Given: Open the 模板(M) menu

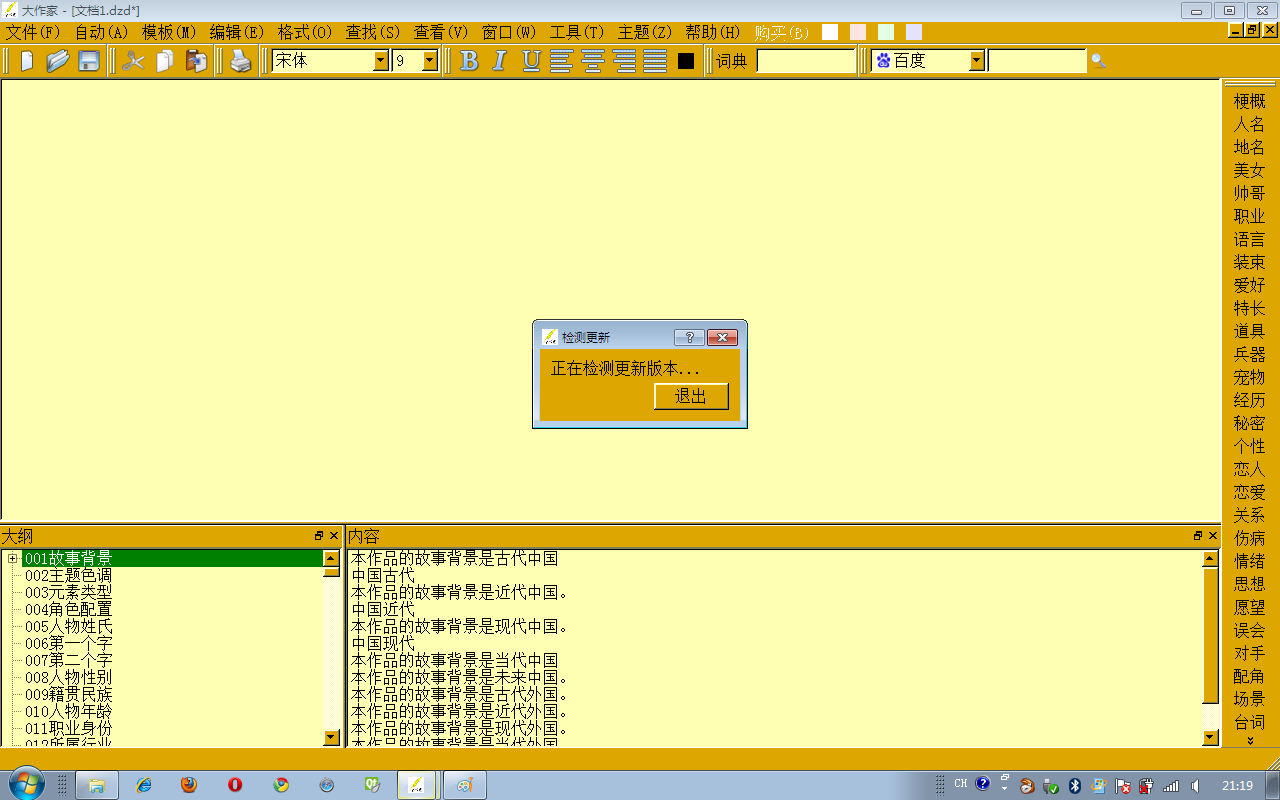Looking at the screenshot, I should [x=169, y=32].
